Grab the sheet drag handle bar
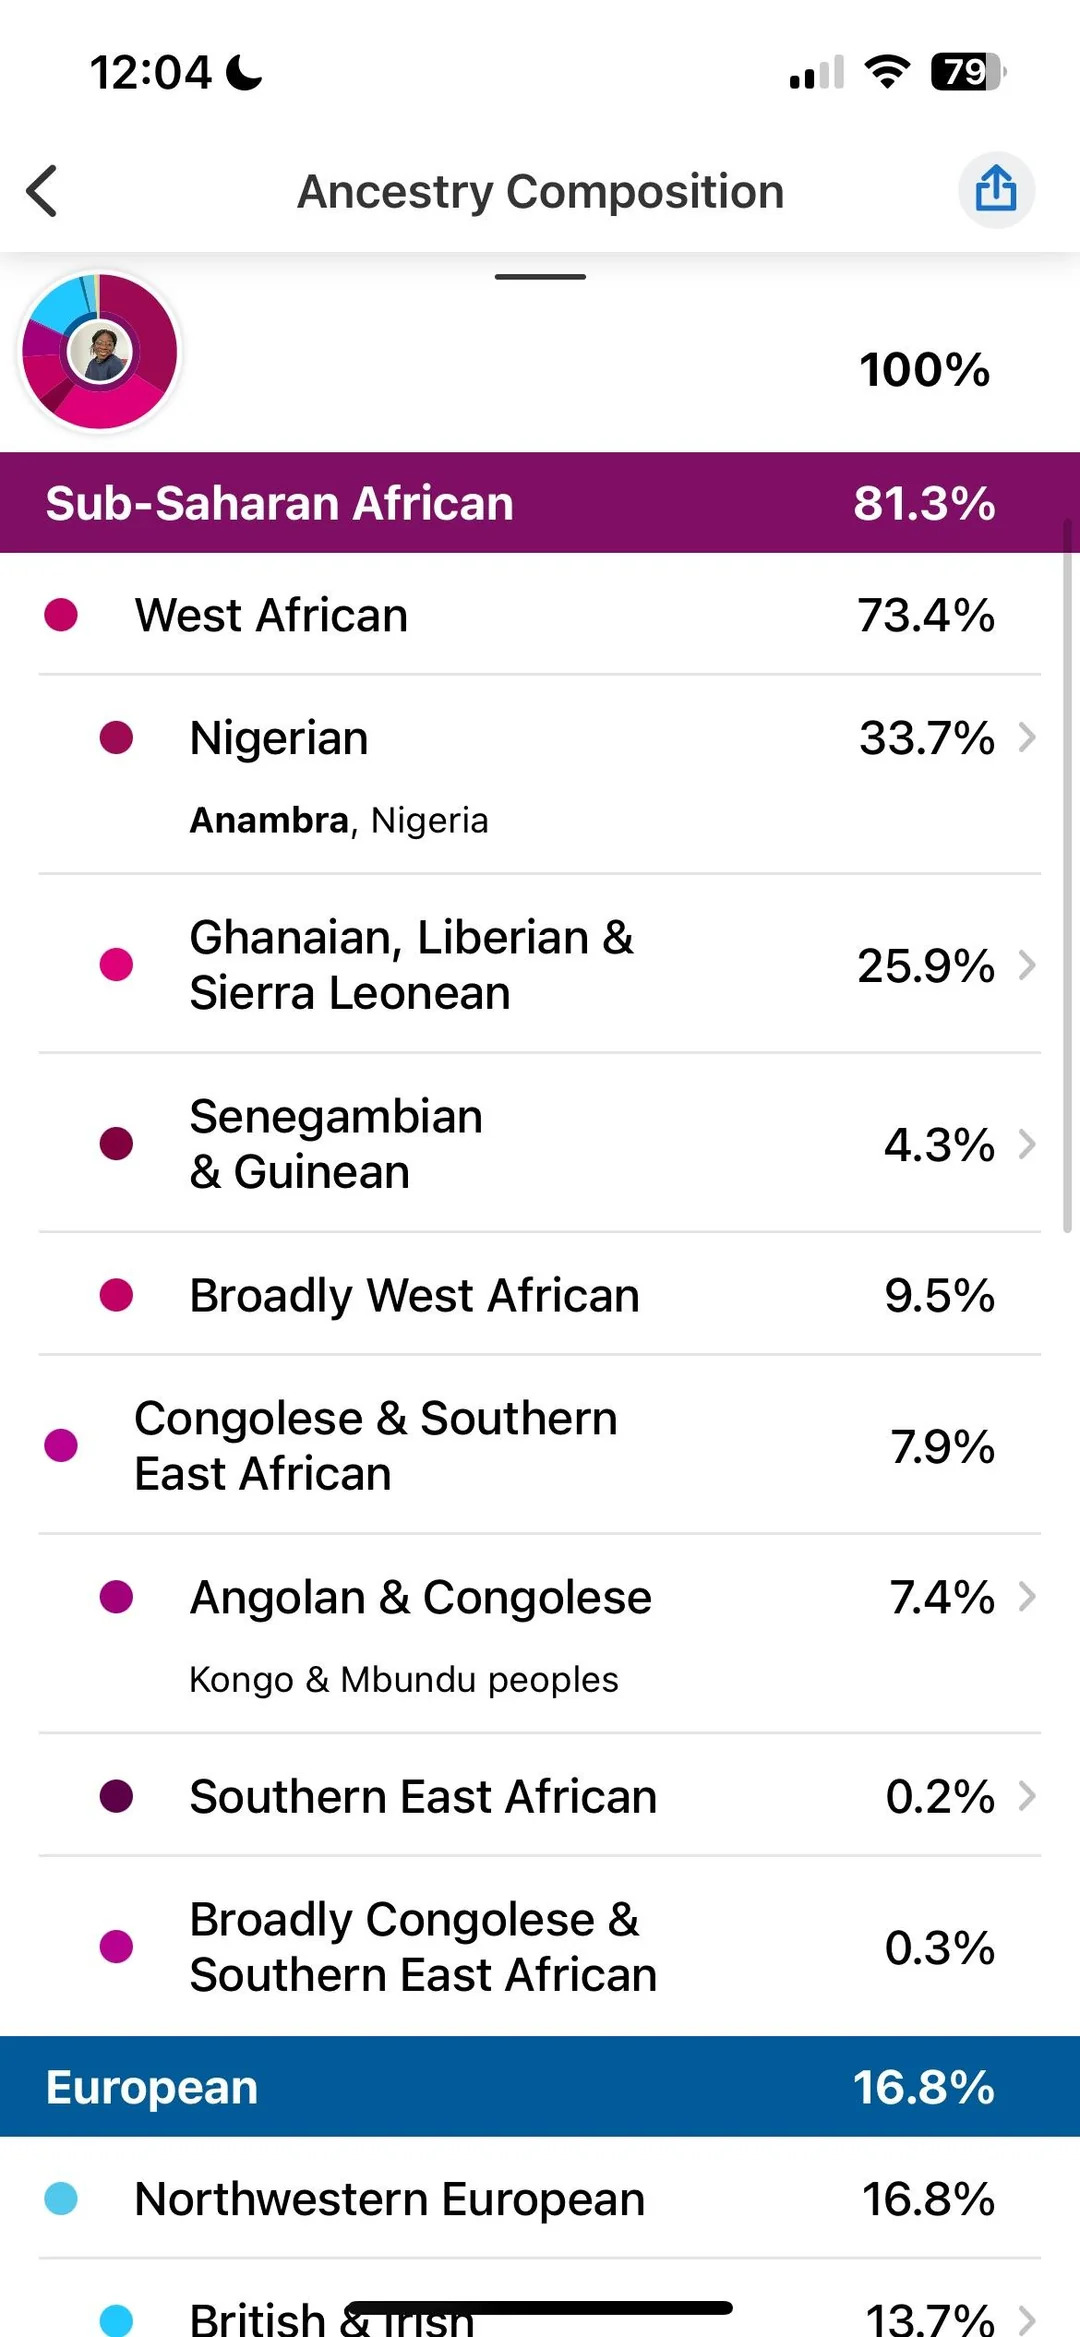 point(540,277)
